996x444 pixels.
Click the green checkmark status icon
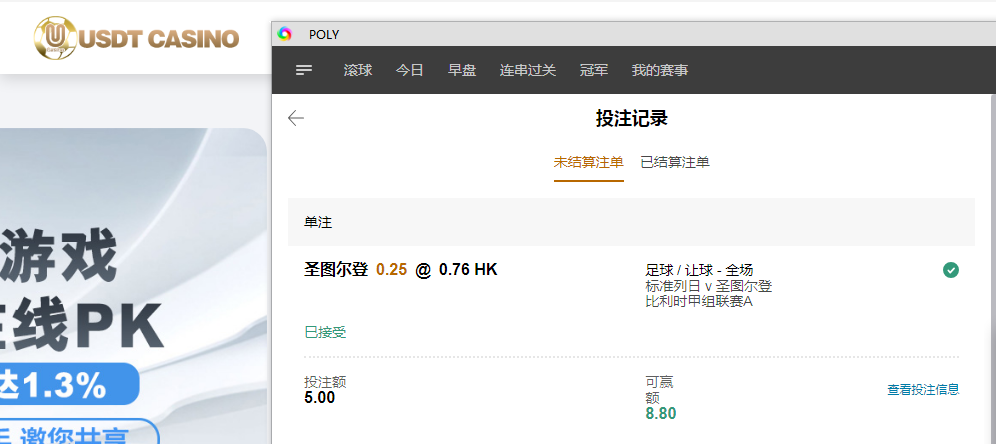[951, 270]
